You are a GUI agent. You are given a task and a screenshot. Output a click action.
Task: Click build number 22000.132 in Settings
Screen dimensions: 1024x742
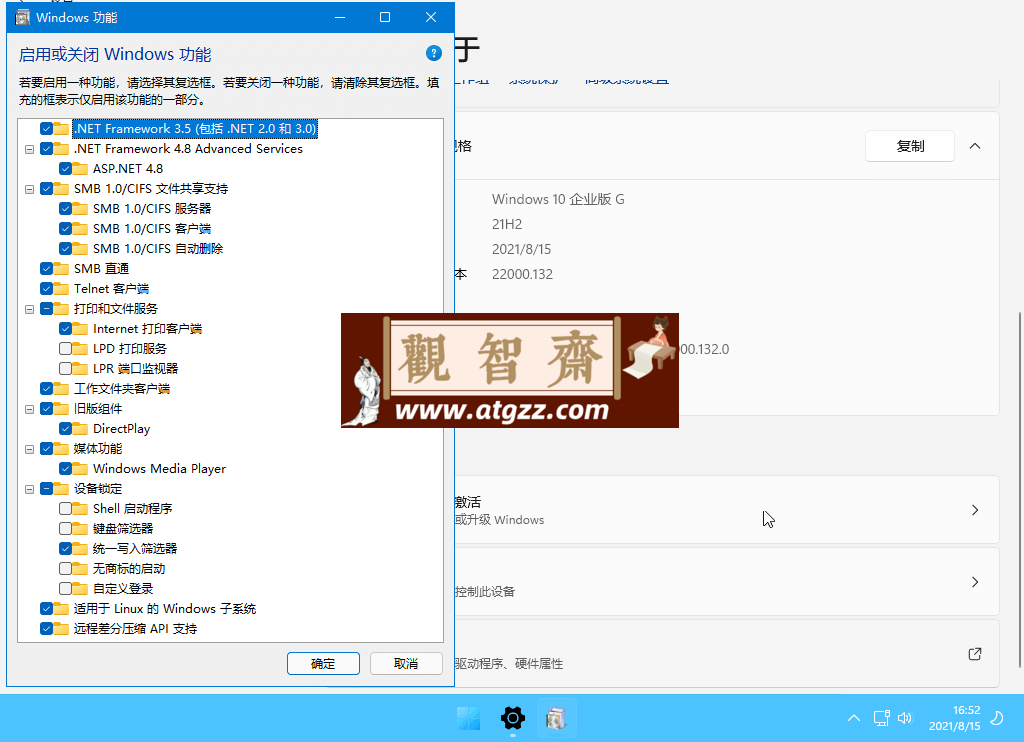tap(522, 274)
